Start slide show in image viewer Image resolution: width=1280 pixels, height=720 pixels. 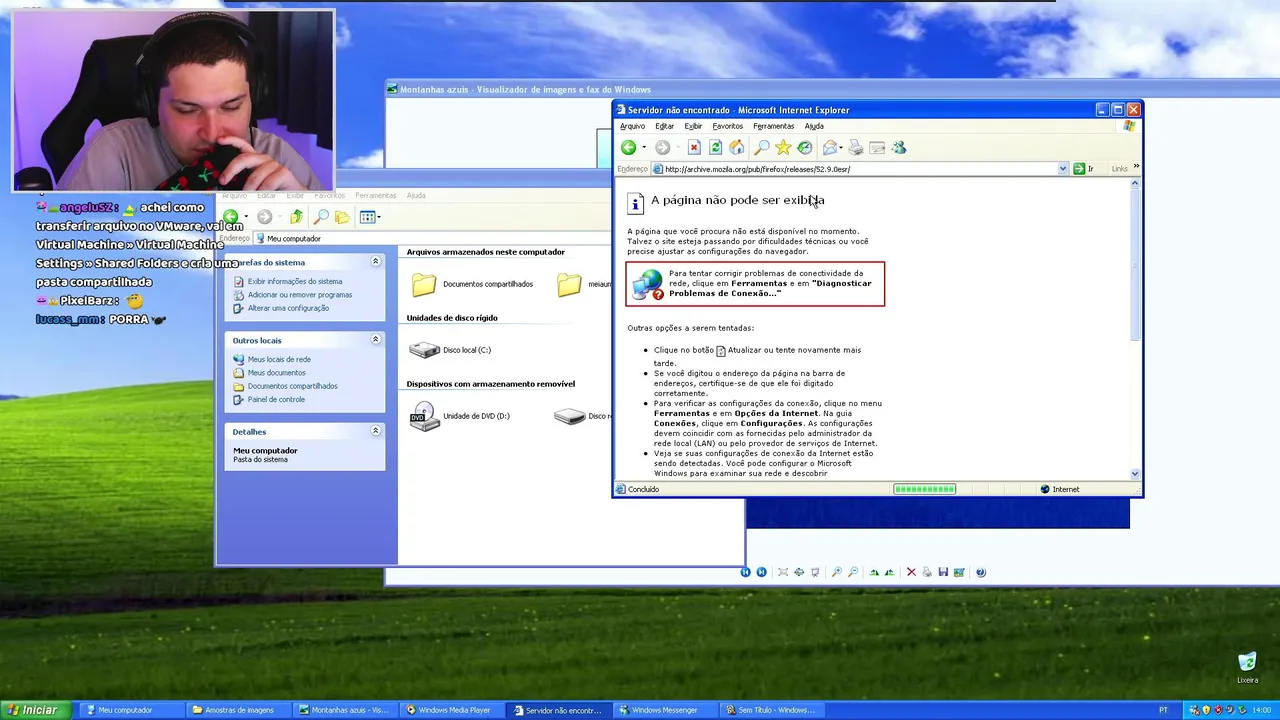tap(815, 572)
